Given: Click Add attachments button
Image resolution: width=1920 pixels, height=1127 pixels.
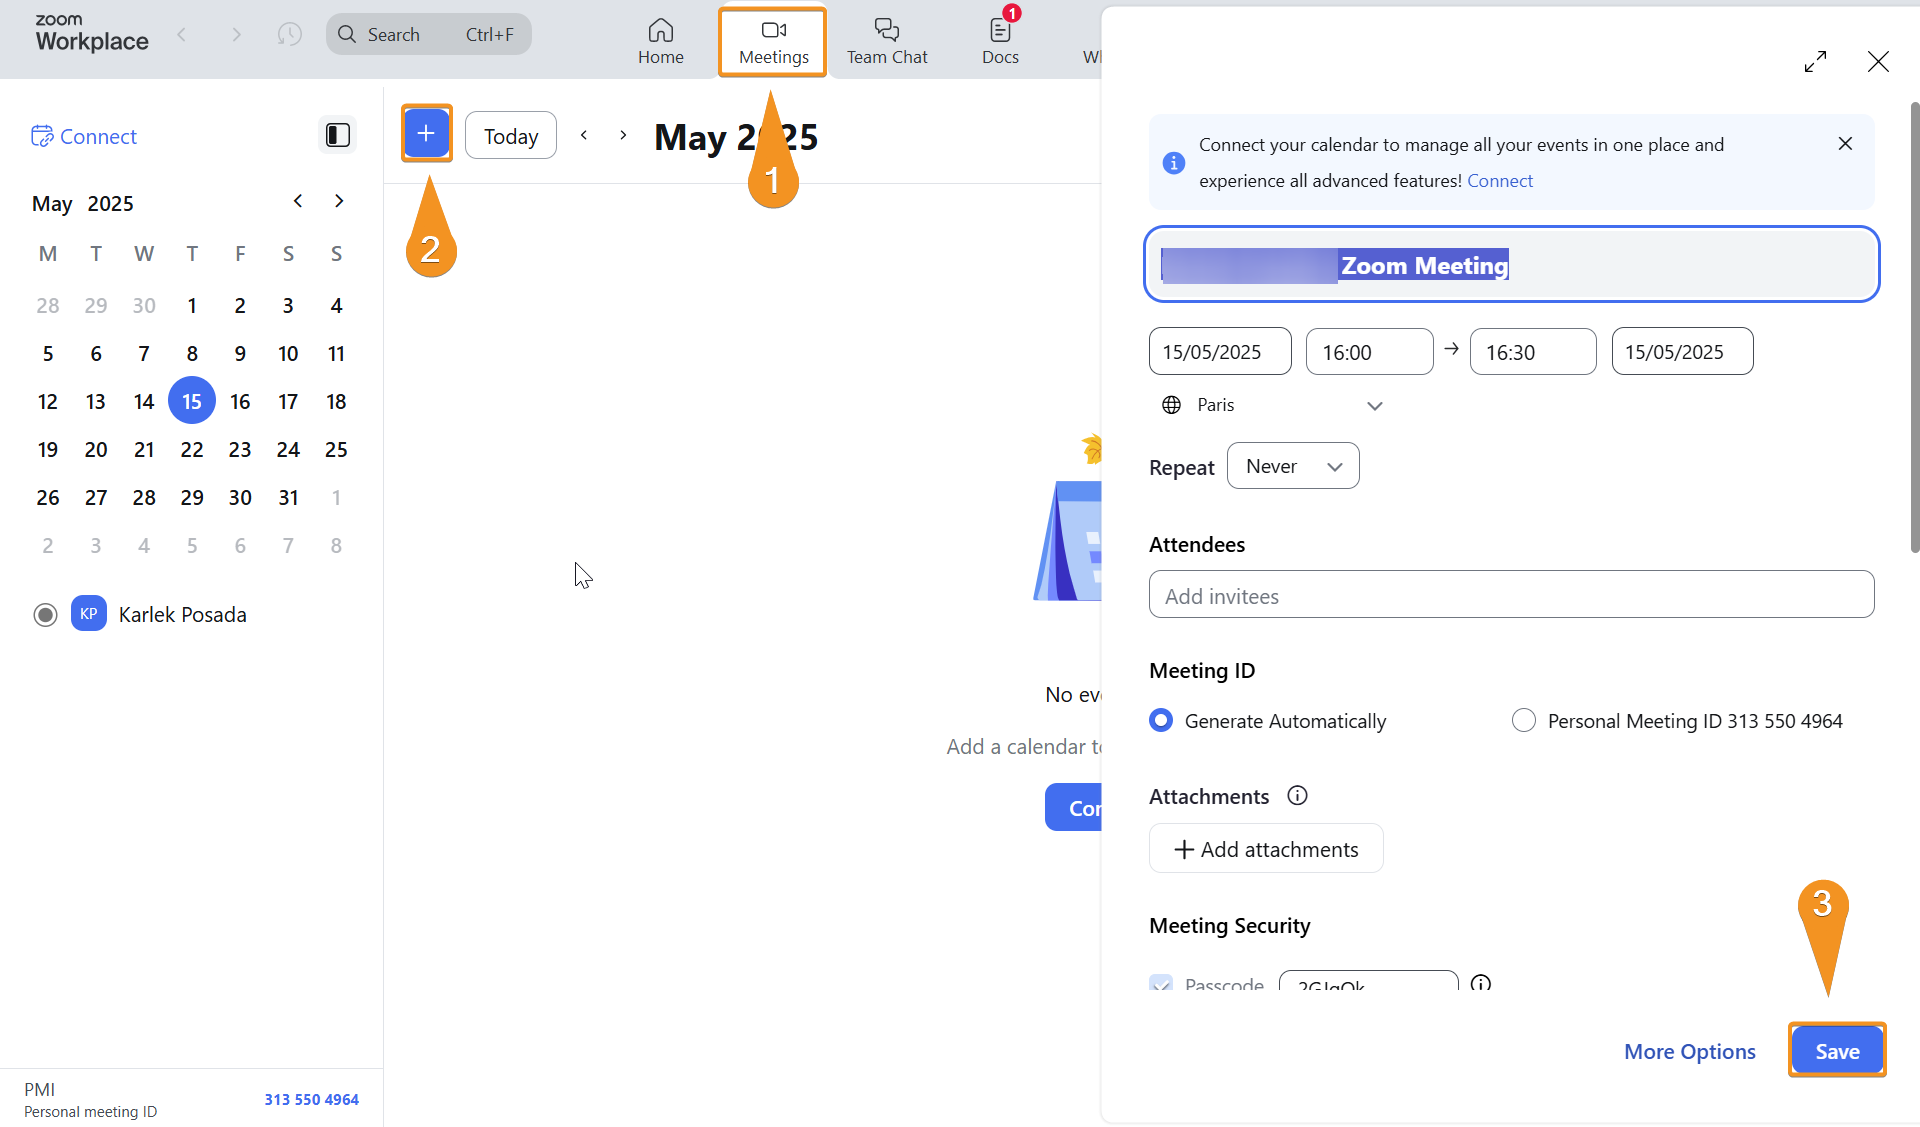Looking at the screenshot, I should (x=1266, y=848).
